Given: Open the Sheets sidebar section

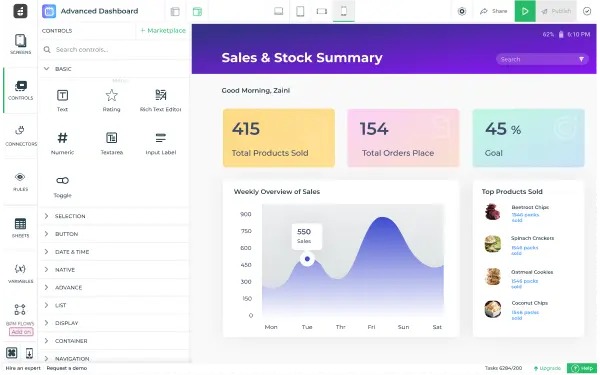Looking at the screenshot, I should coord(20,228).
